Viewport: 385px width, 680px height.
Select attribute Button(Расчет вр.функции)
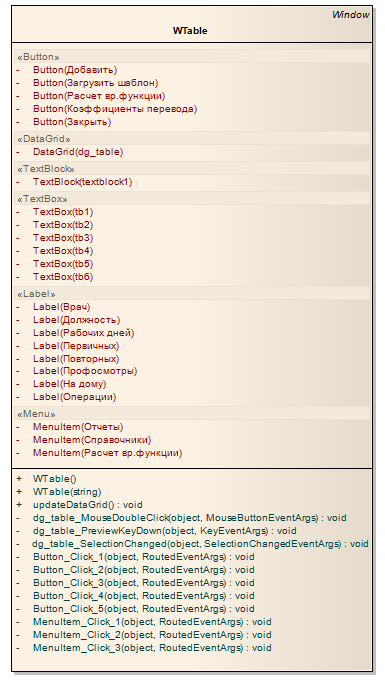tap(99, 96)
